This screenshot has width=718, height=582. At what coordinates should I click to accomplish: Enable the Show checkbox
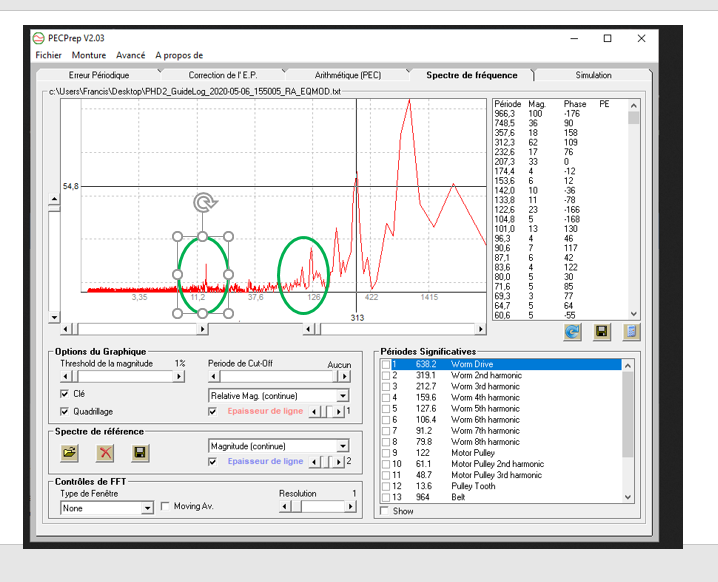point(384,511)
